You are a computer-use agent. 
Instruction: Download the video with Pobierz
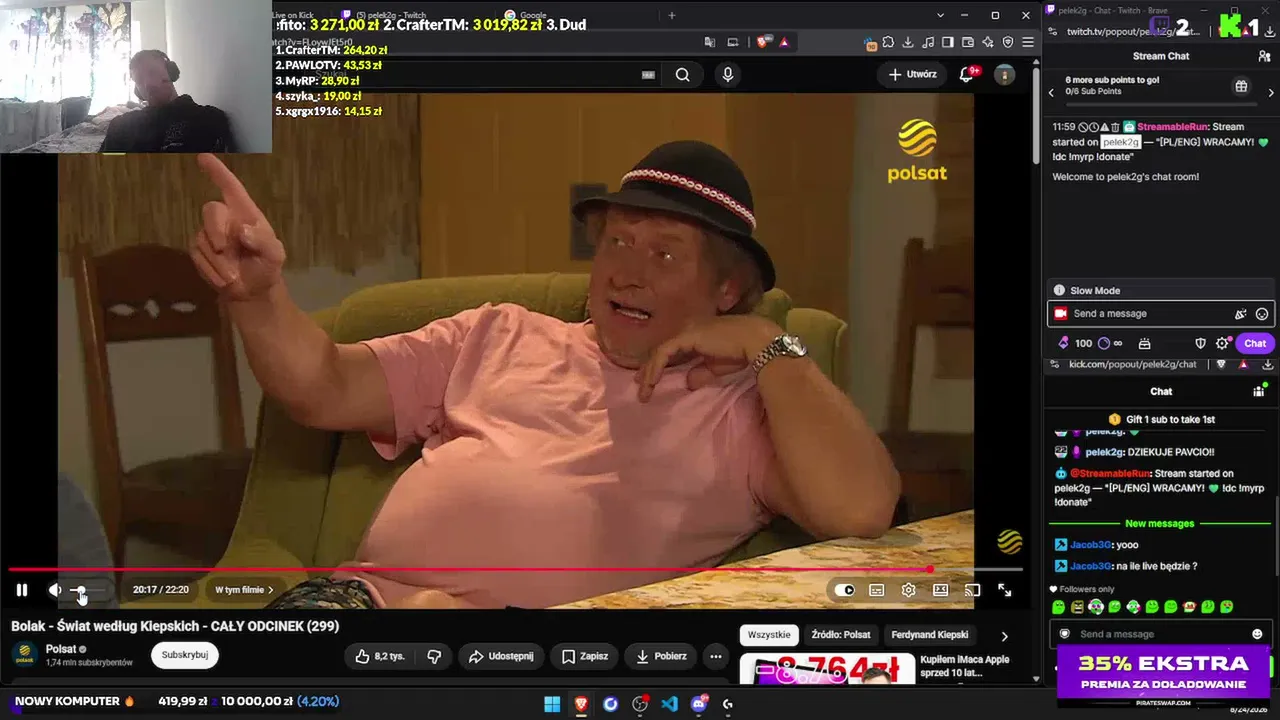[x=662, y=656]
